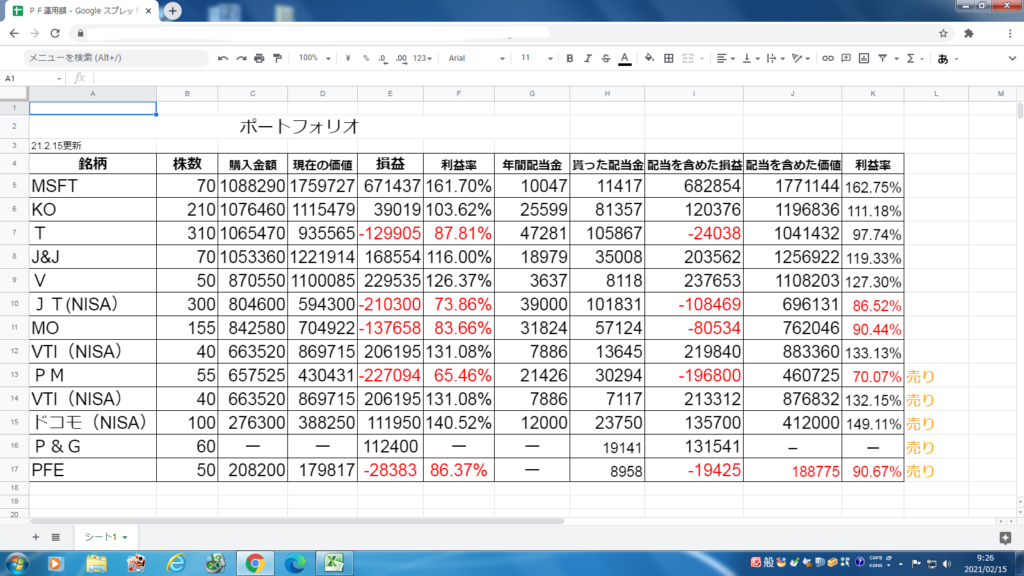Toggle bold formatting
The width and height of the screenshot is (1024, 576).
(569, 58)
